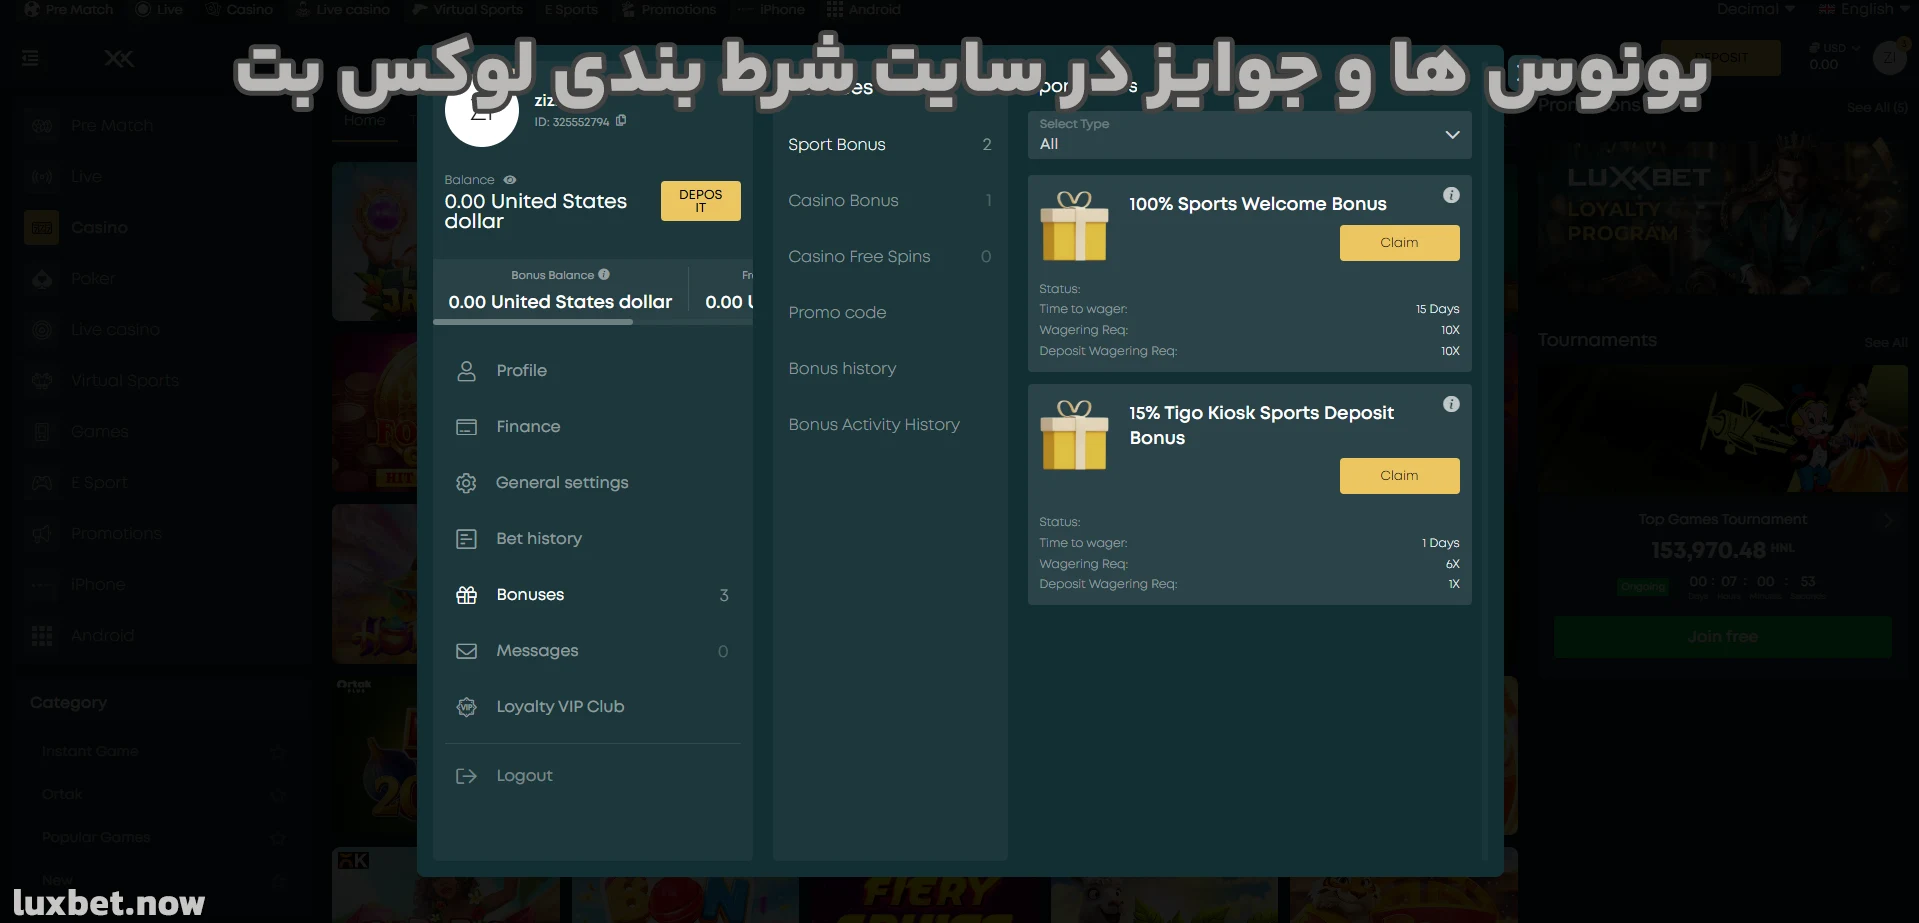Open the Select Type dropdown showing All
This screenshot has width=1919, height=923.
coord(1248,135)
